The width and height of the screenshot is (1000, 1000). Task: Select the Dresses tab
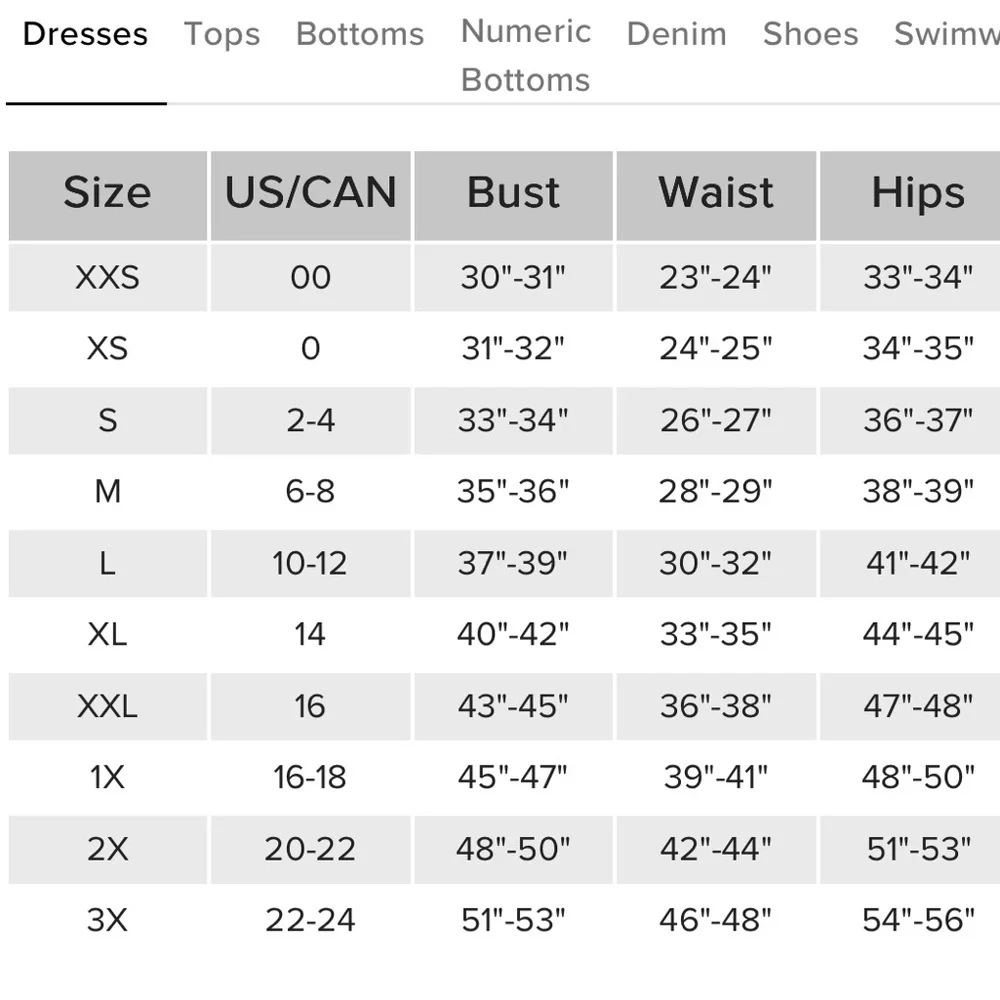click(85, 35)
